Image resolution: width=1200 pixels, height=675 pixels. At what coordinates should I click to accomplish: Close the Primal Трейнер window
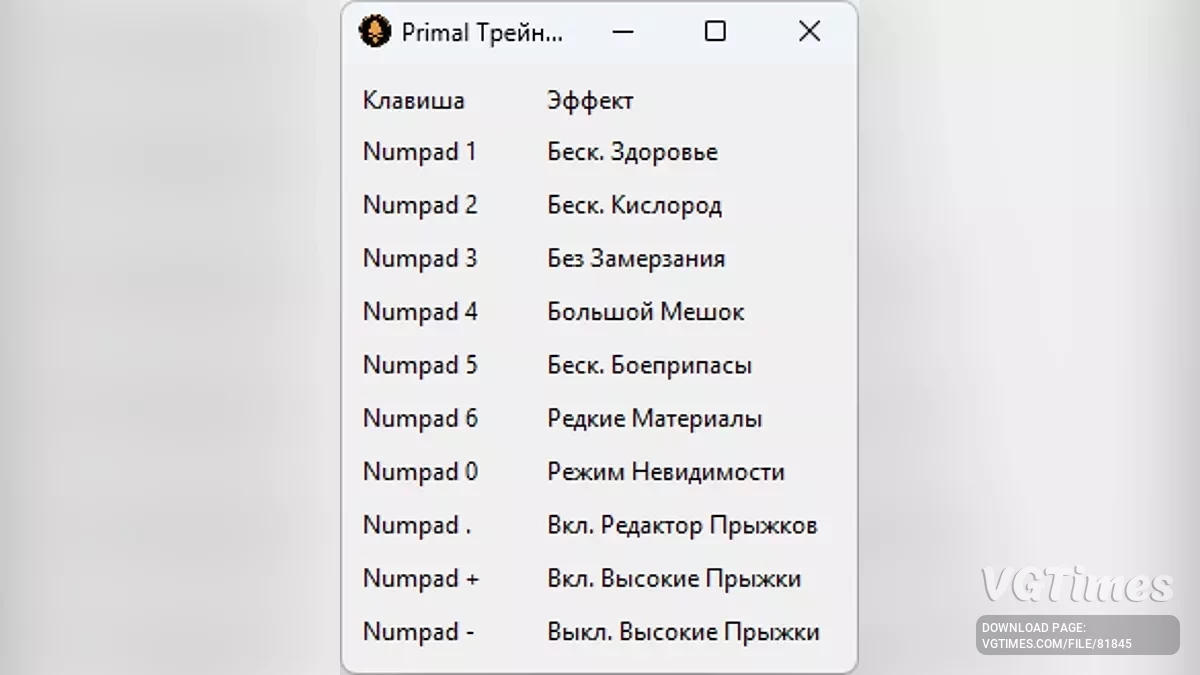pyautogui.click(x=809, y=32)
